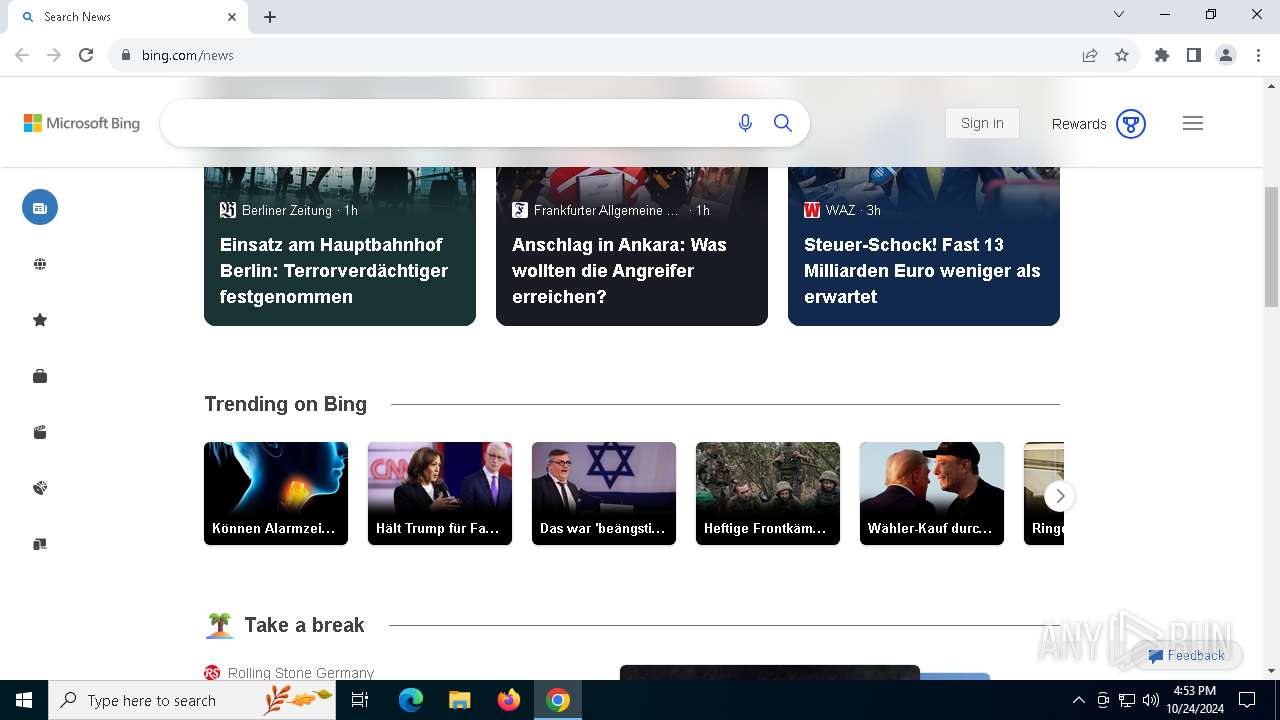Share this page icon in address bar
The height and width of the screenshot is (720, 1280).
pyautogui.click(x=1090, y=55)
